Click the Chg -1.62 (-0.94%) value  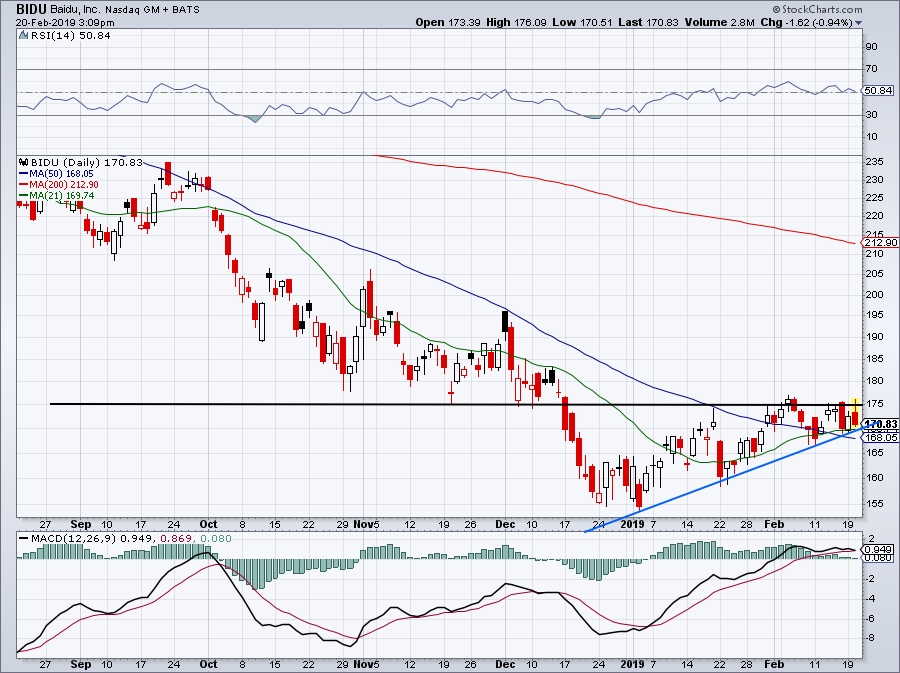pyautogui.click(x=806, y=22)
